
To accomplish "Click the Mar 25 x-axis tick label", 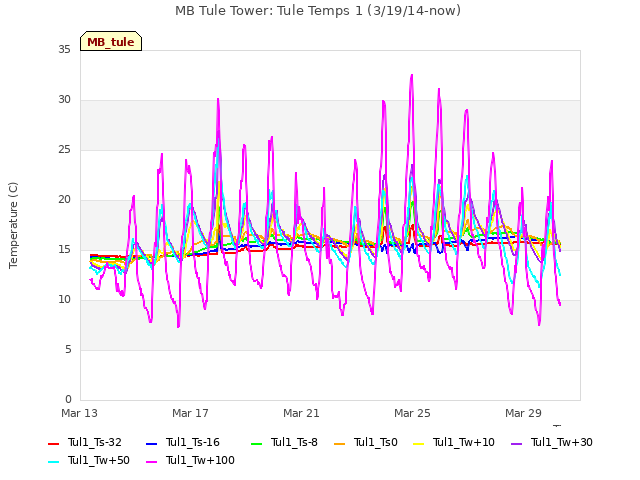I will coord(412,413).
